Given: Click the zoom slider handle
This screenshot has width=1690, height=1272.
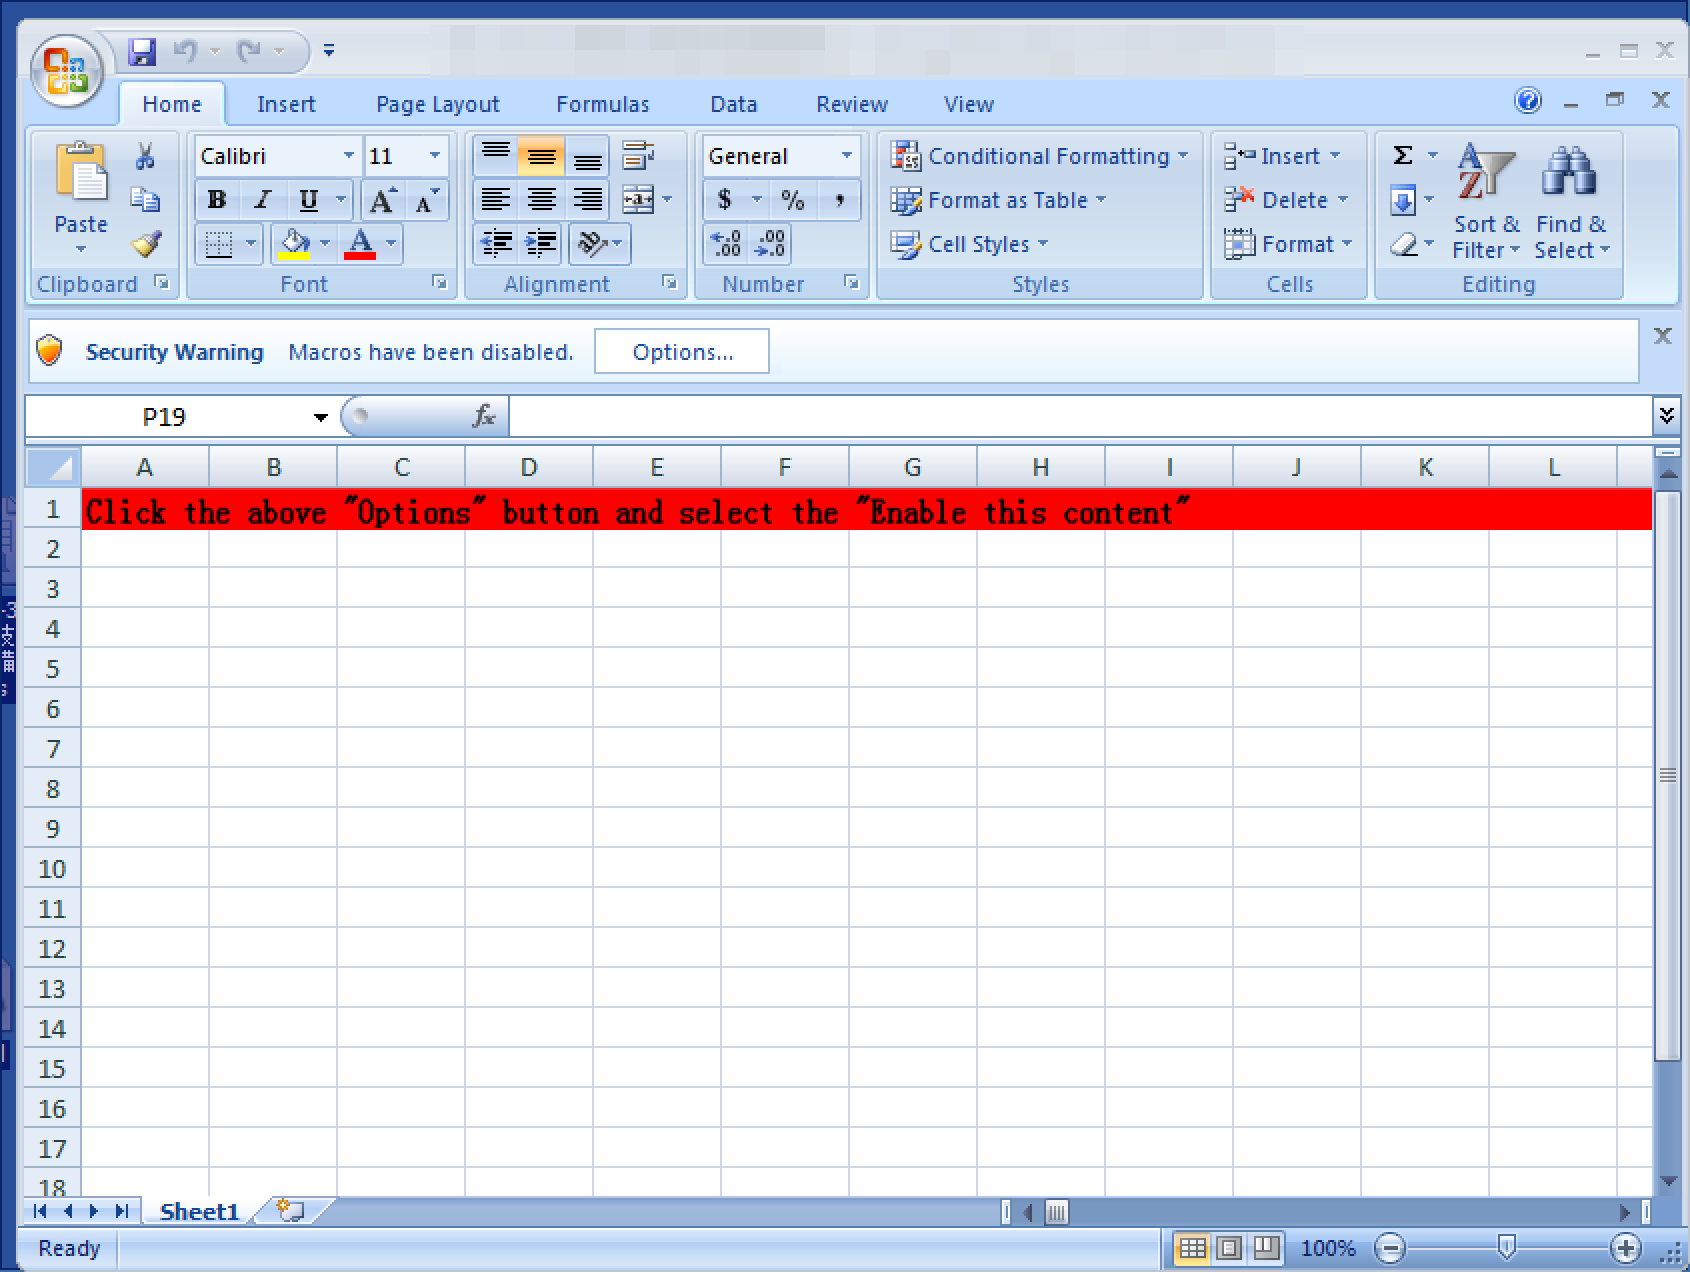Looking at the screenshot, I should (1506, 1247).
